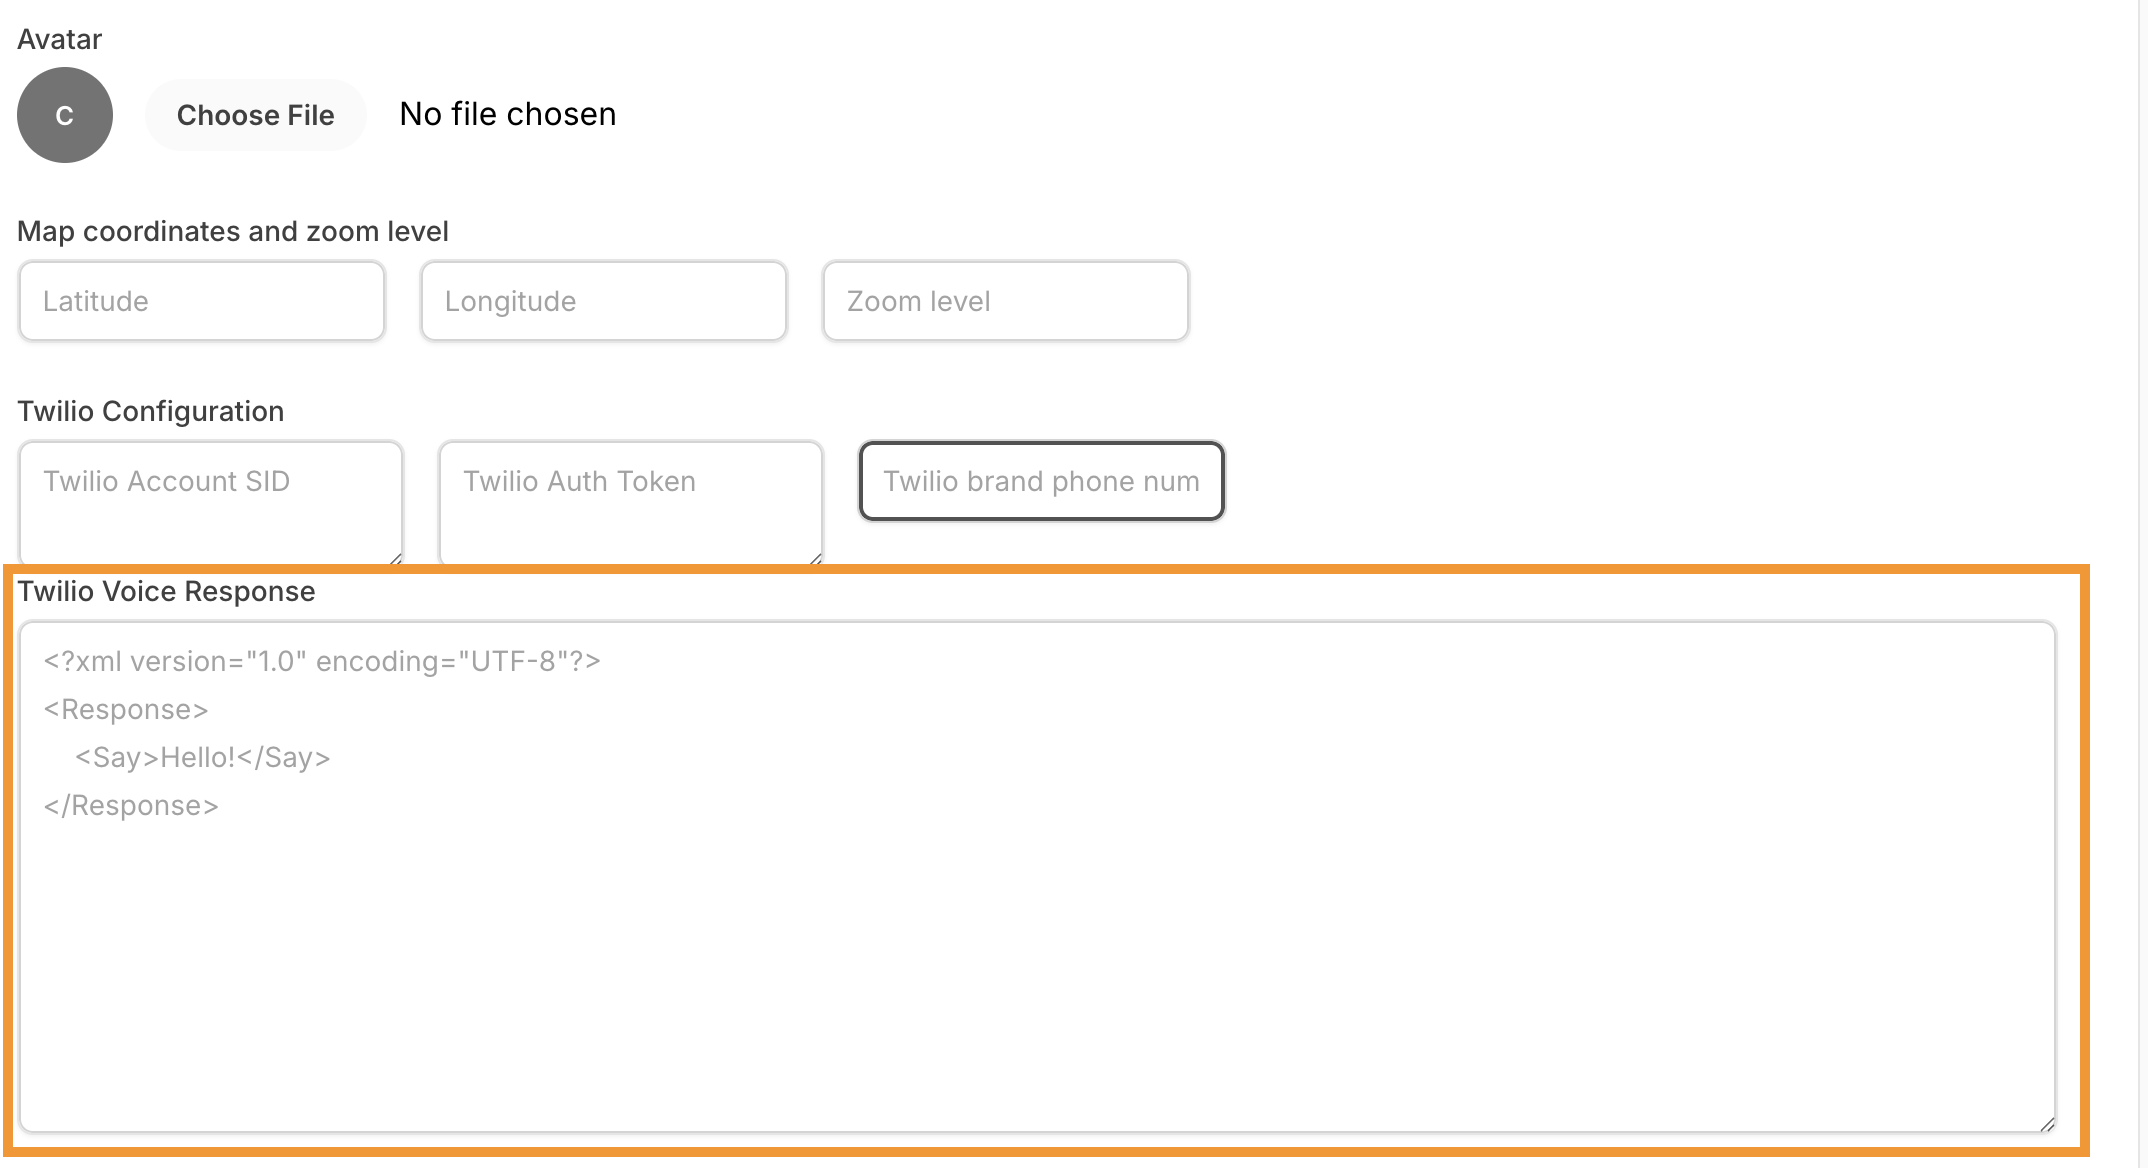Screen dimensions: 2148x1168
Task: Click into the Longitude field
Action: tap(604, 301)
